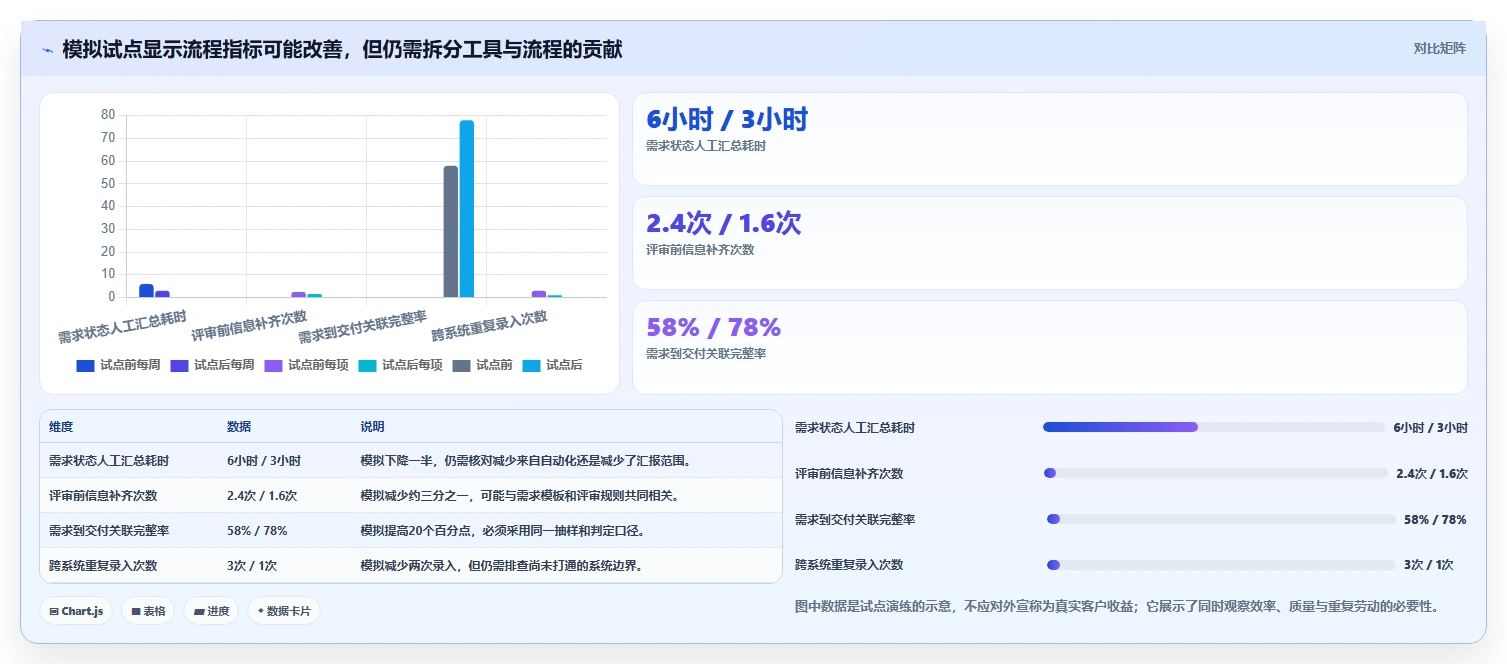
Task: Click the chart x-axis label 需求状态人工汇总耗时
Action: pyautogui.click(x=122, y=327)
